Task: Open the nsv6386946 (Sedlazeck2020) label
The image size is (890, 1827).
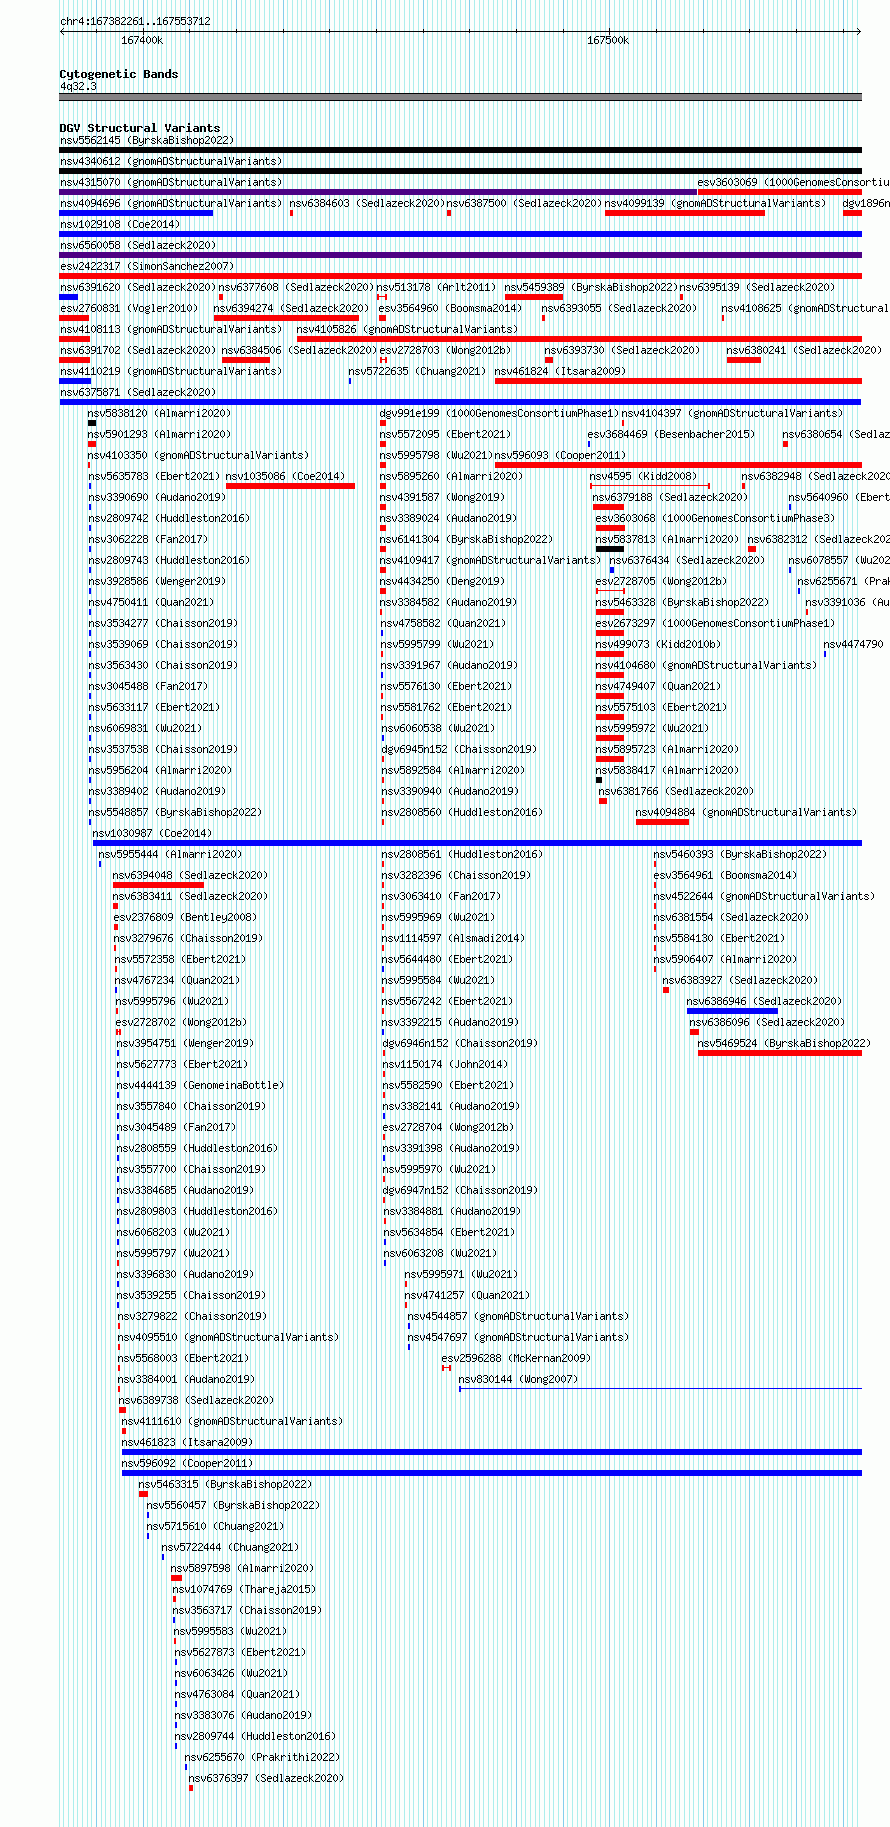Action: pyautogui.click(x=764, y=1001)
